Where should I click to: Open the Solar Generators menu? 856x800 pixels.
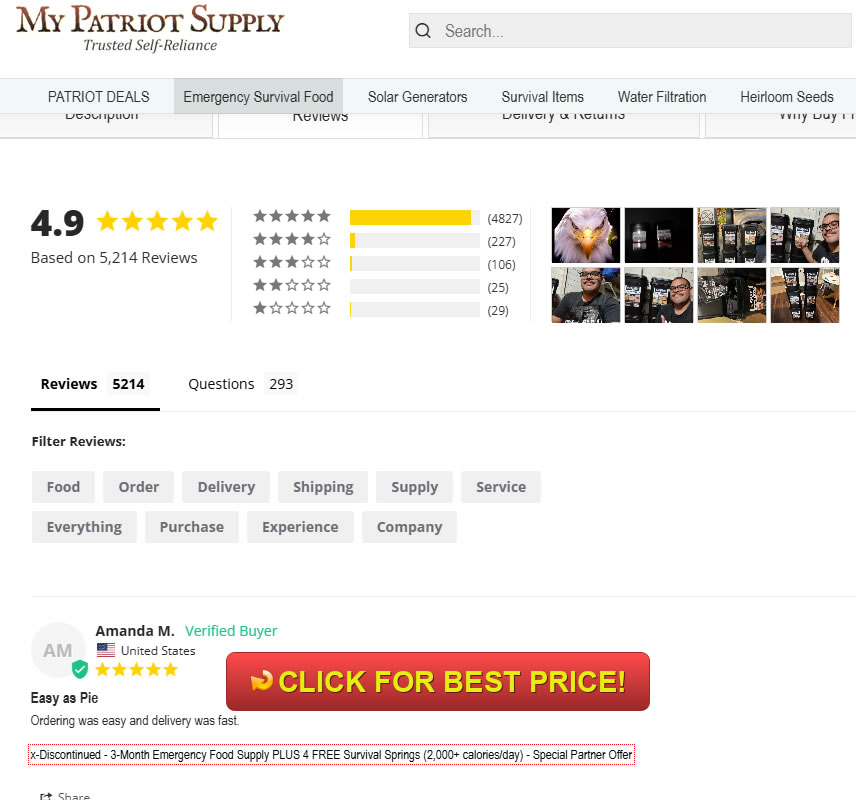tap(418, 97)
